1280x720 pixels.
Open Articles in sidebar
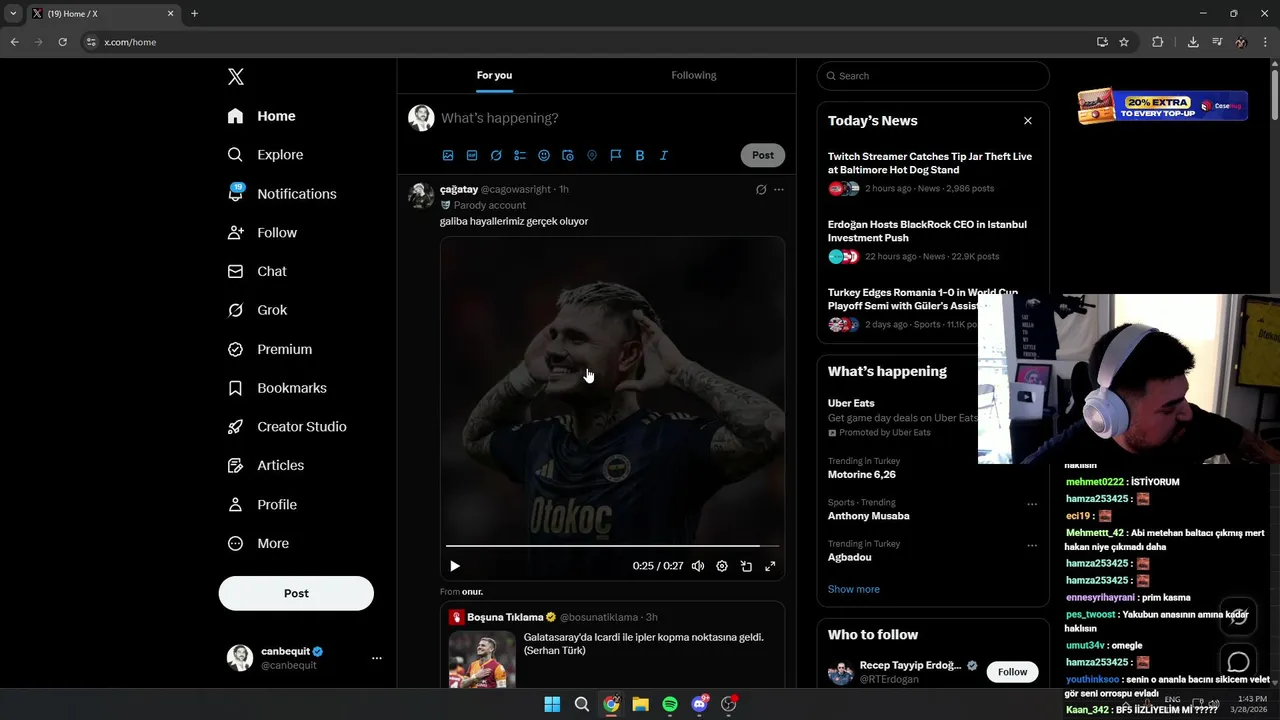click(266, 465)
